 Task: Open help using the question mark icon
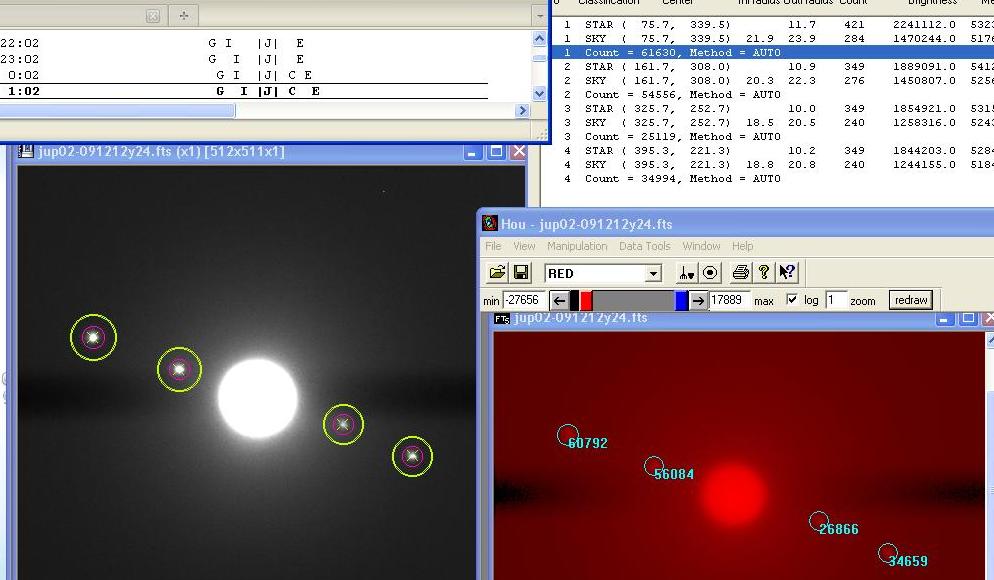point(763,273)
